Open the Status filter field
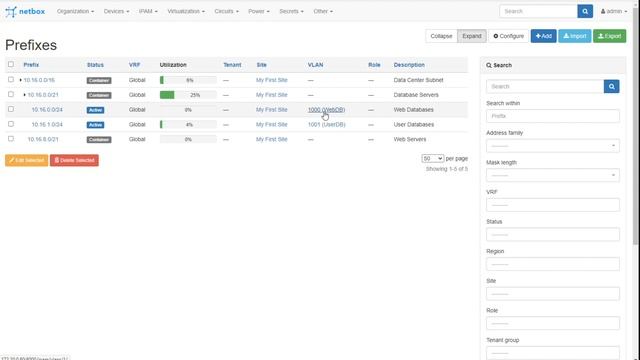Image resolution: width=640 pixels, height=360 pixels. [553, 234]
